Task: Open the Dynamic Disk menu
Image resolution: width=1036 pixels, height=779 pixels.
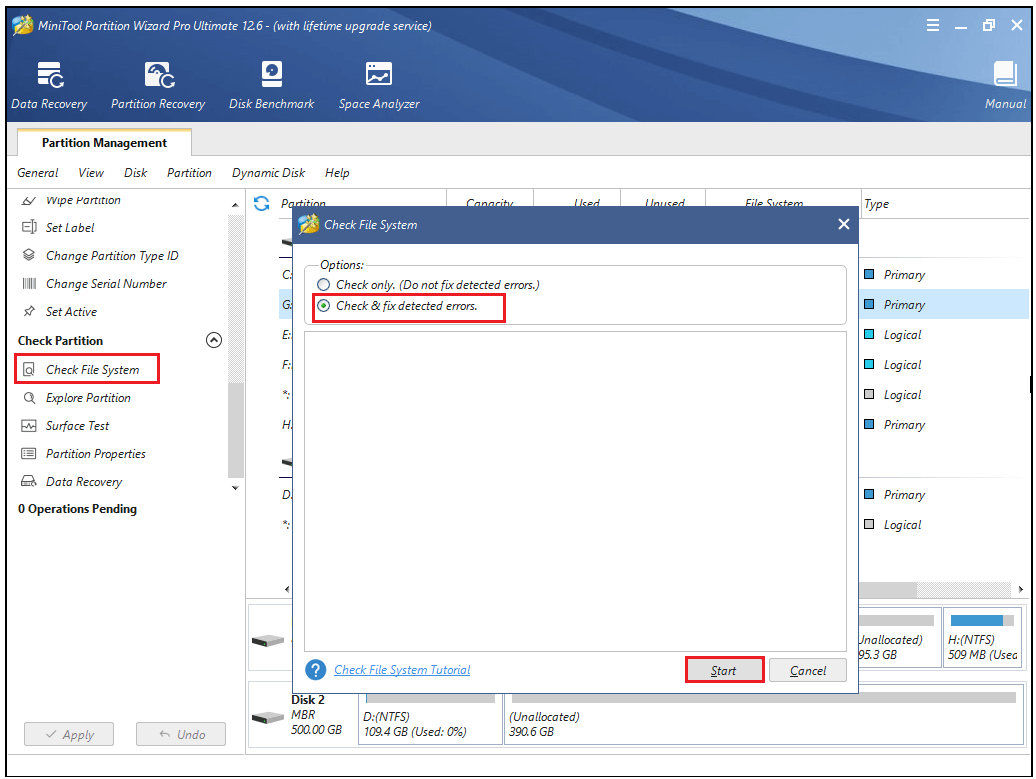Action: 268,172
